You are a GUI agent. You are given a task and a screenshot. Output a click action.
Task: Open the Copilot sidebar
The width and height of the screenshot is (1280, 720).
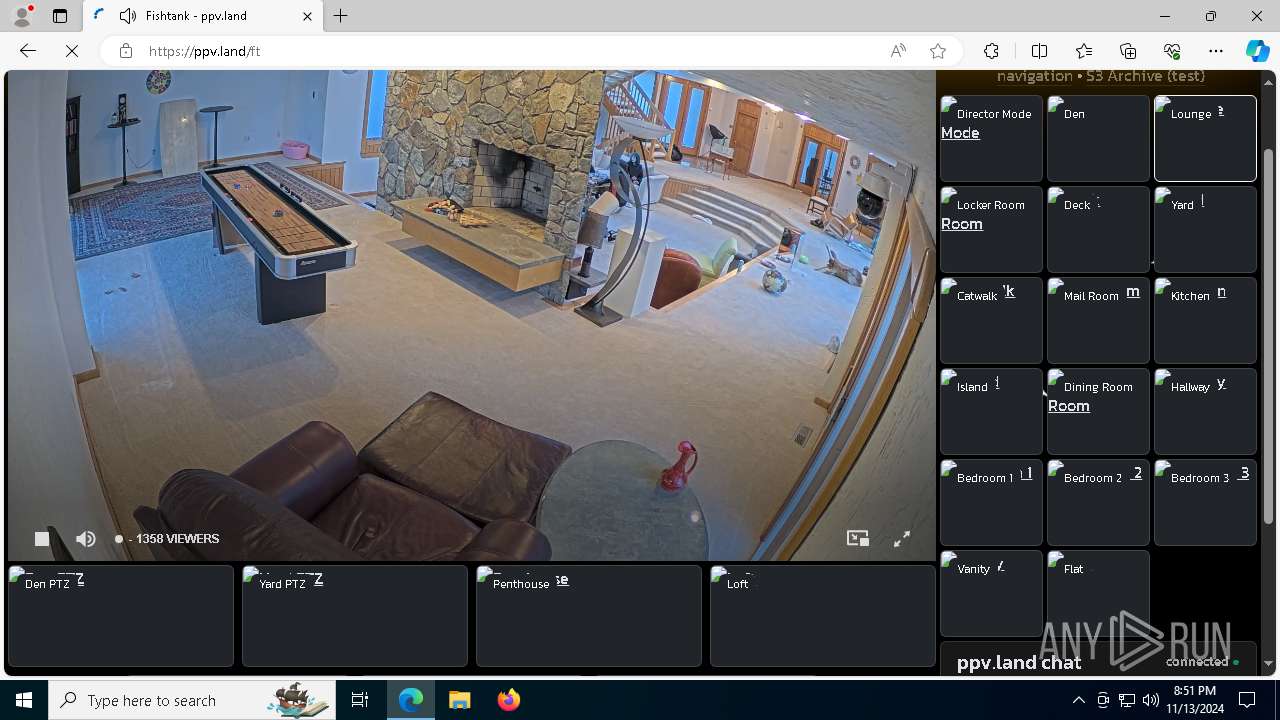1257,51
